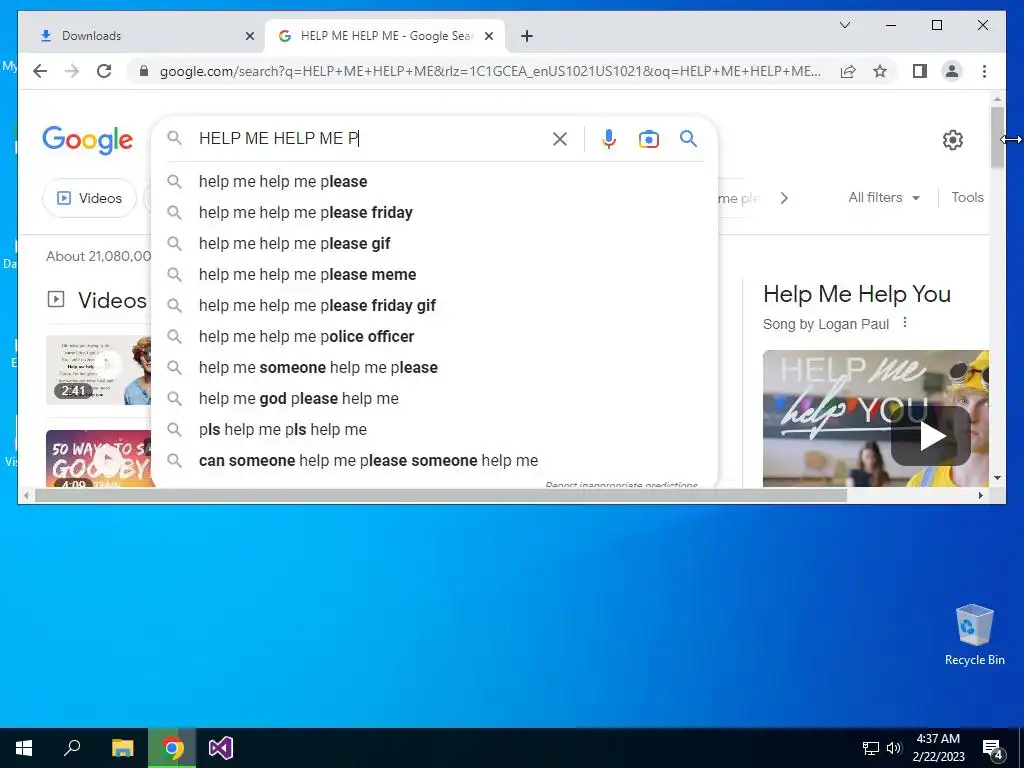Select the Recycle Bin on desktop

[974, 635]
